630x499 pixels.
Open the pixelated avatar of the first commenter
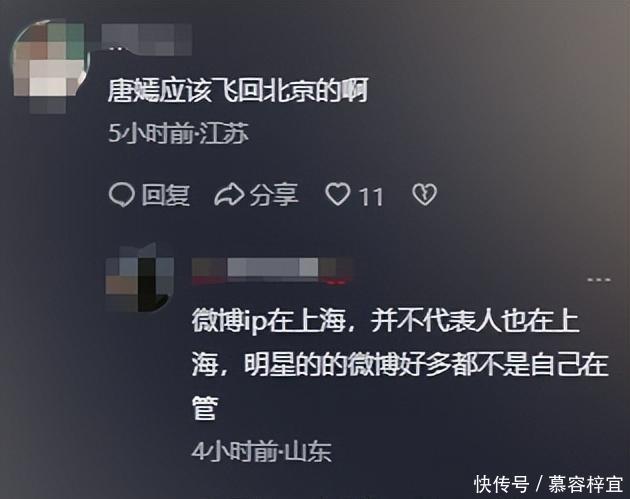[x=50, y=64]
